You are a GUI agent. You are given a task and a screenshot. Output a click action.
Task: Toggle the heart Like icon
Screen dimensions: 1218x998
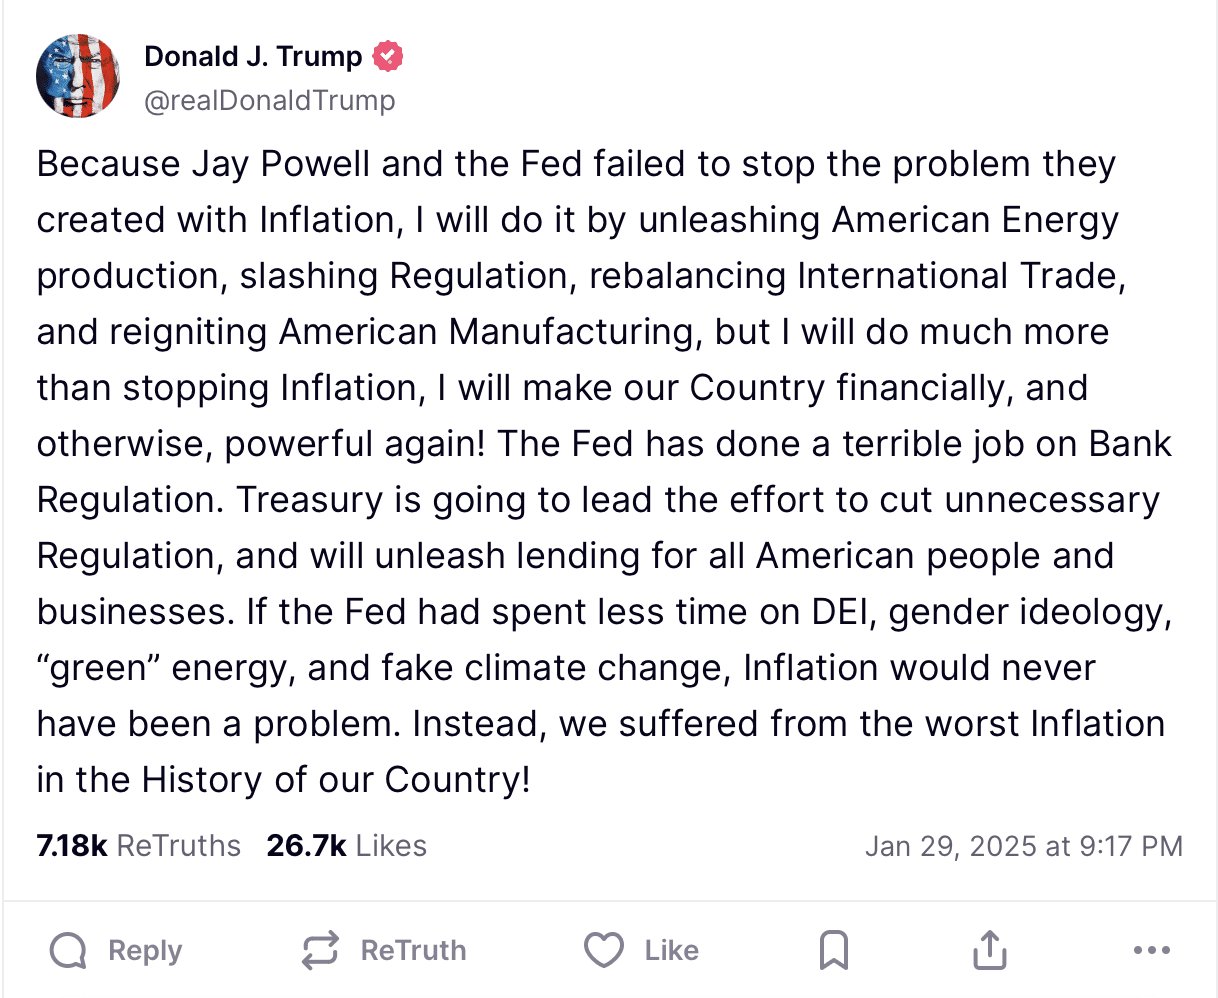[604, 951]
